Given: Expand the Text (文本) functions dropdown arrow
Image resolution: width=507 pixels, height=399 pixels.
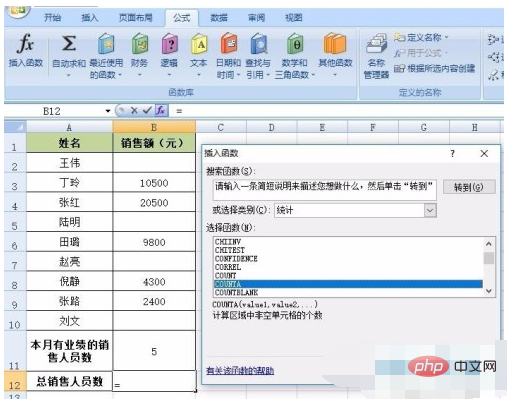Looking at the screenshot, I should coord(199,75).
